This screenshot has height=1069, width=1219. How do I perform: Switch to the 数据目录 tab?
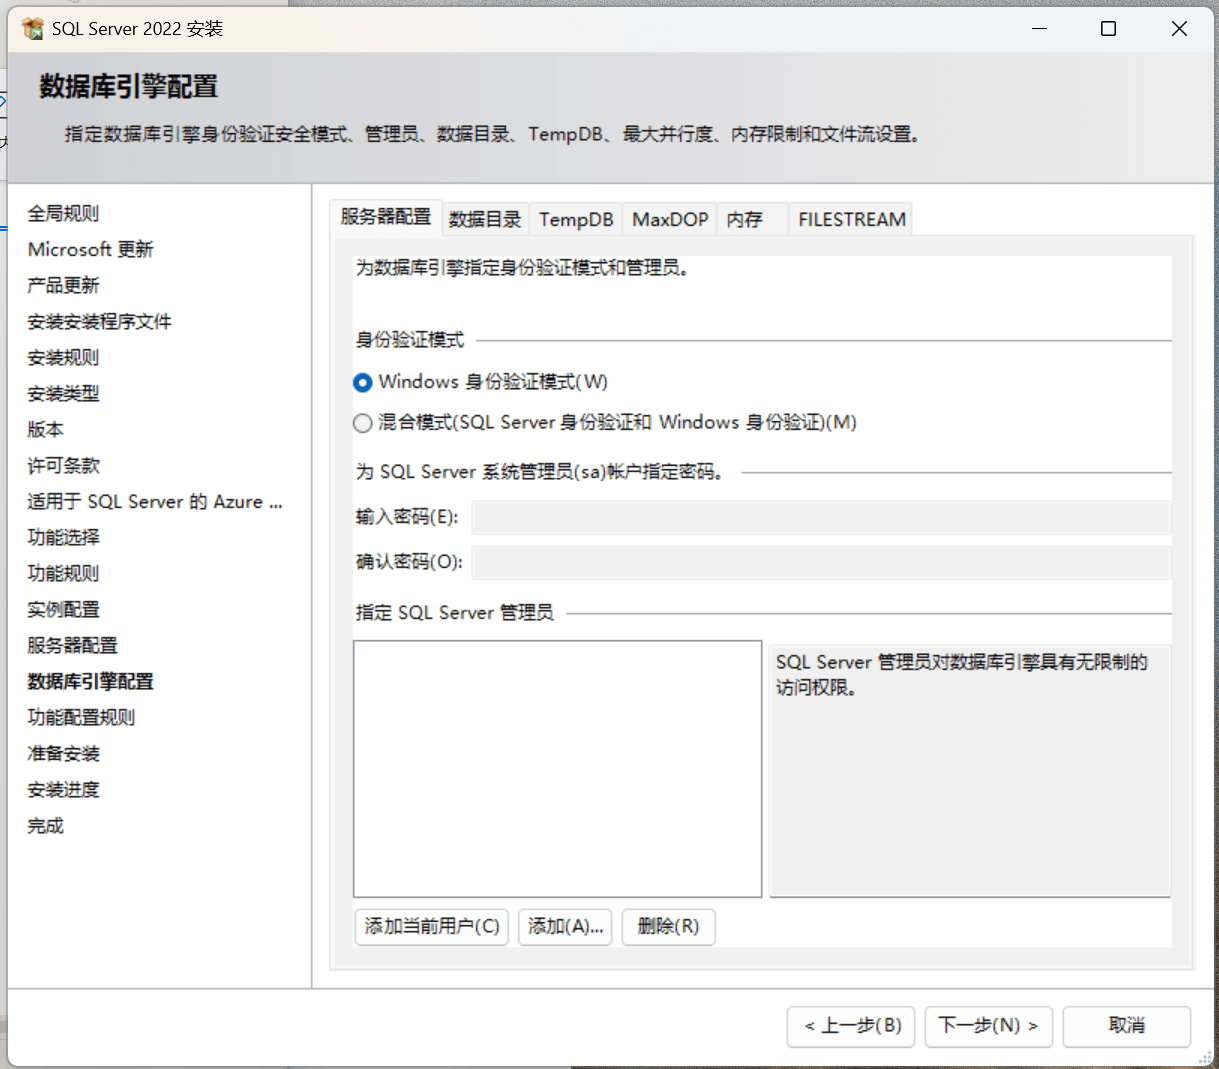point(485,219)
